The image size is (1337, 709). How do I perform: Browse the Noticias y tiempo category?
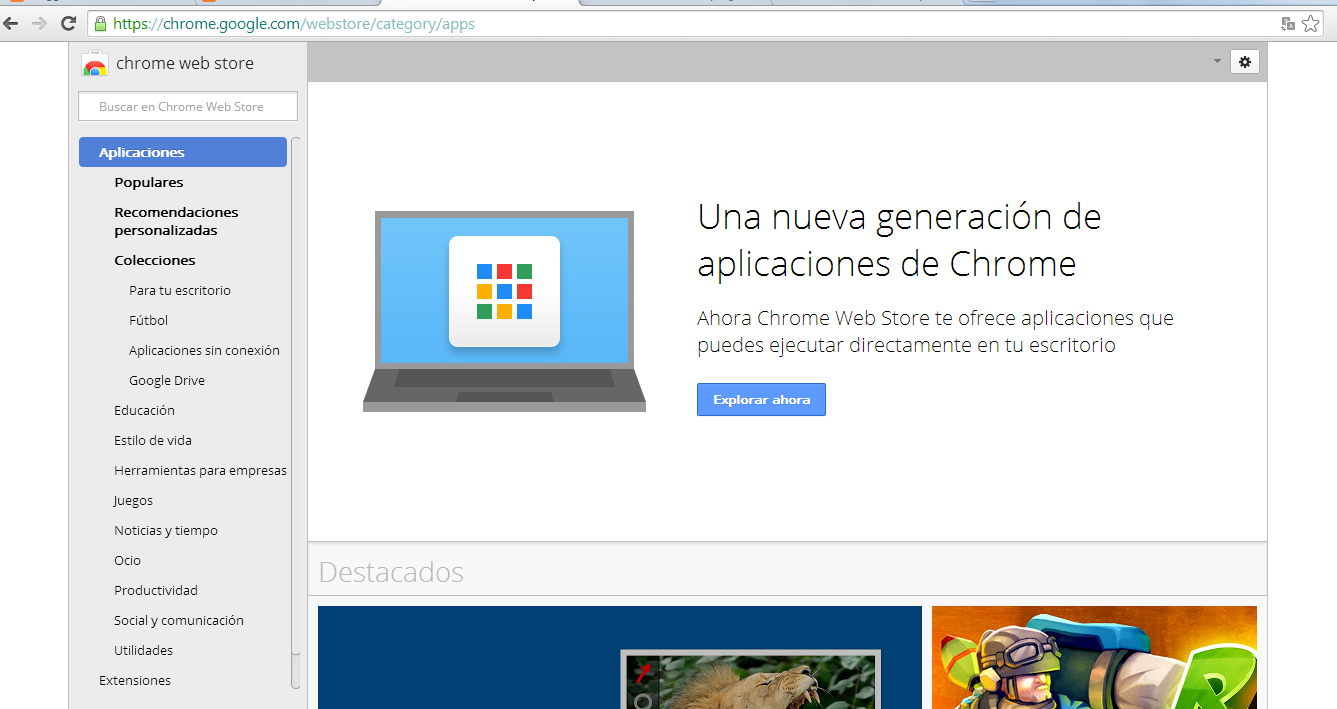[166, 530]
